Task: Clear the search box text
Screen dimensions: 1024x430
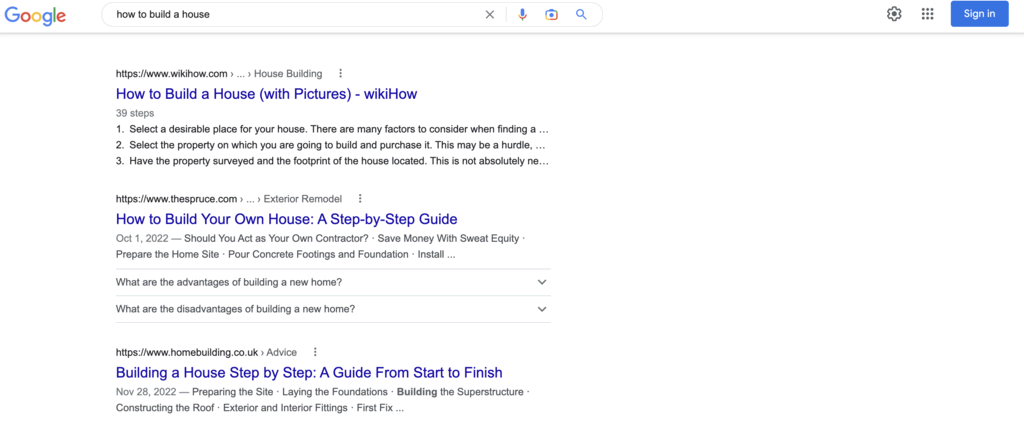Action: [490, 15]
